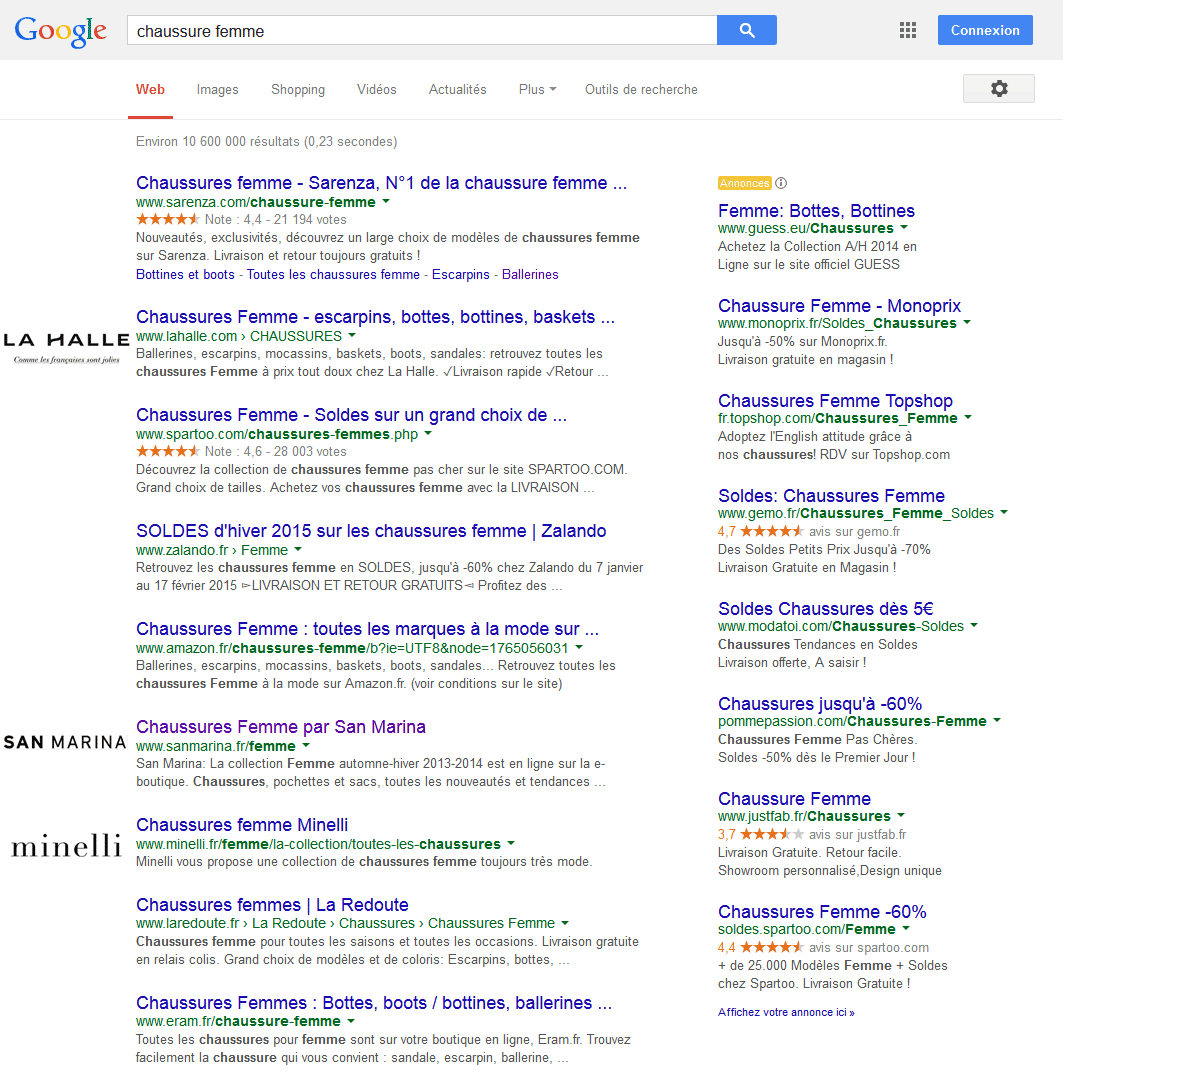This screenshot has height=1080, width=1183.
Task: Expand the arrow beside pommepassion.com ad URL
Action: point(997,720)
